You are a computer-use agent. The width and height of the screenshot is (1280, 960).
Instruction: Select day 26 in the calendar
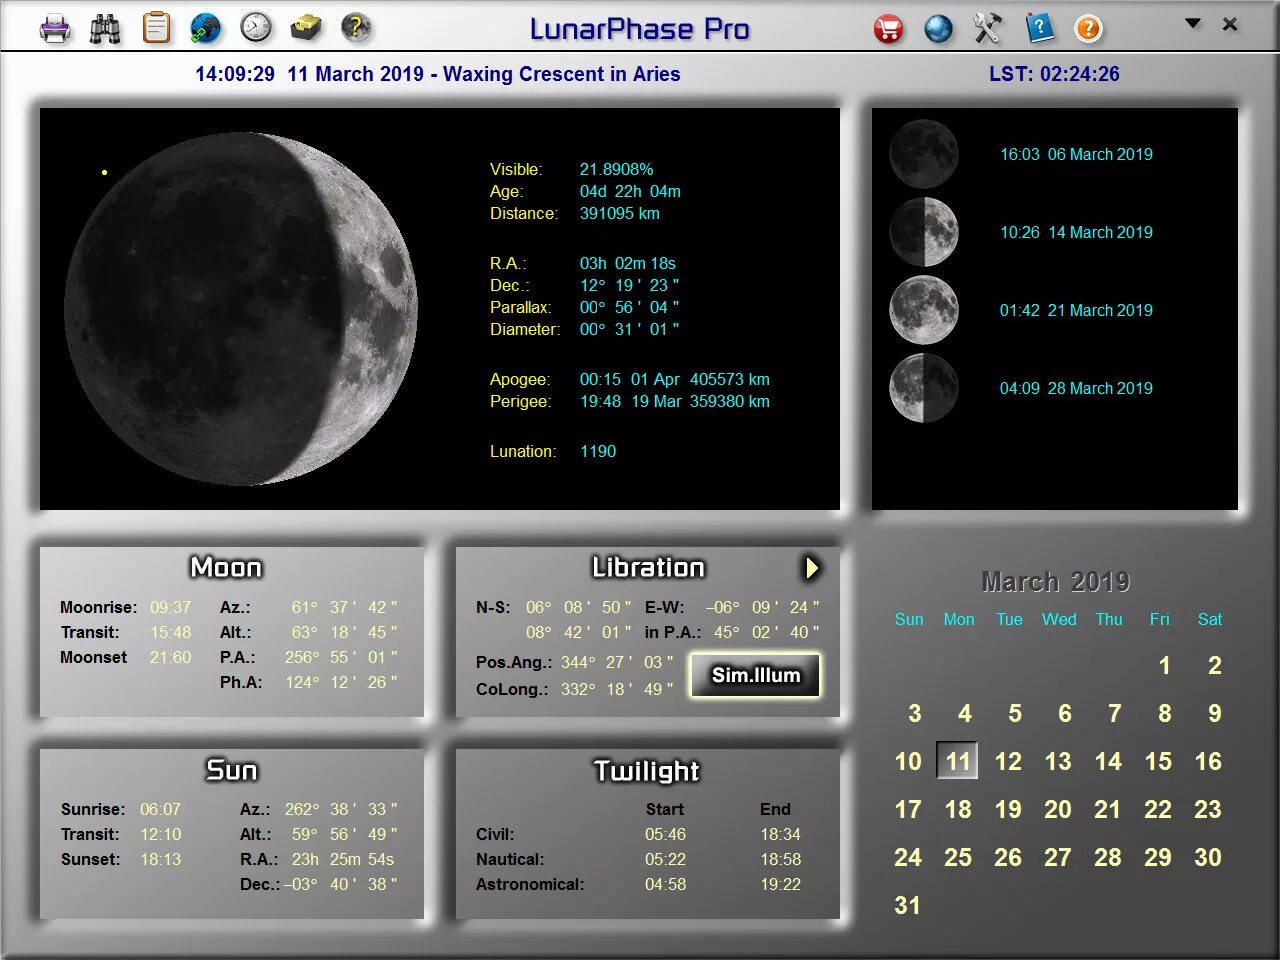pos(1008,857)
